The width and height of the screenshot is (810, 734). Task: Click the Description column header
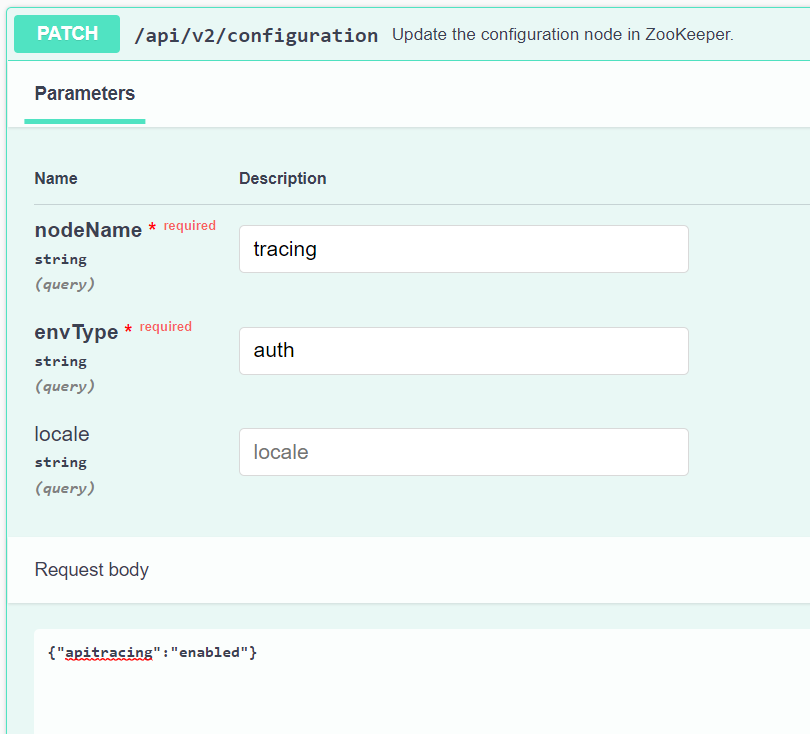pos(282,178)
